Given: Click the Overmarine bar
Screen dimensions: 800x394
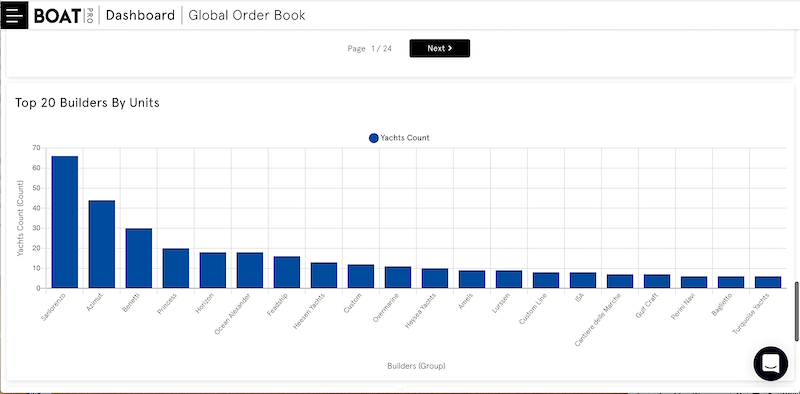Looking at the screenshot, I should point(398,278).
